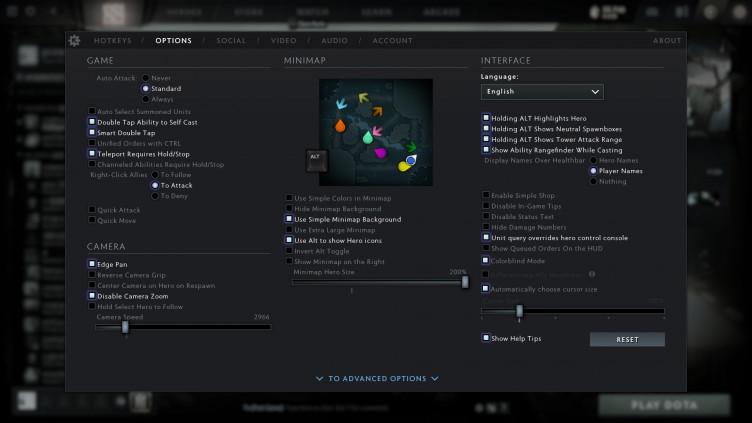Expand To Advanced Options section
752x423 pixels.
click(x=378, y=379)
